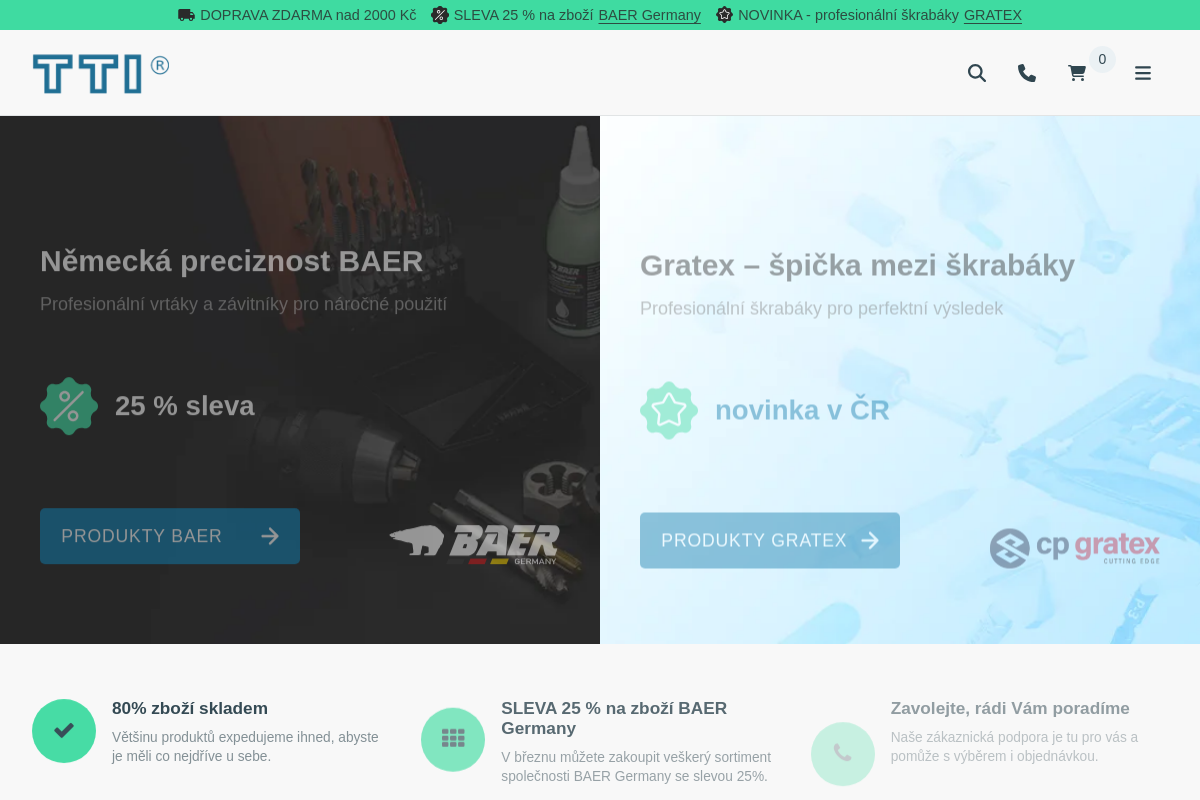This screenshot has width=1200, height=800.
Task: Click the PRODUKTY GRATEX button
Action: (x=770, y=540)
